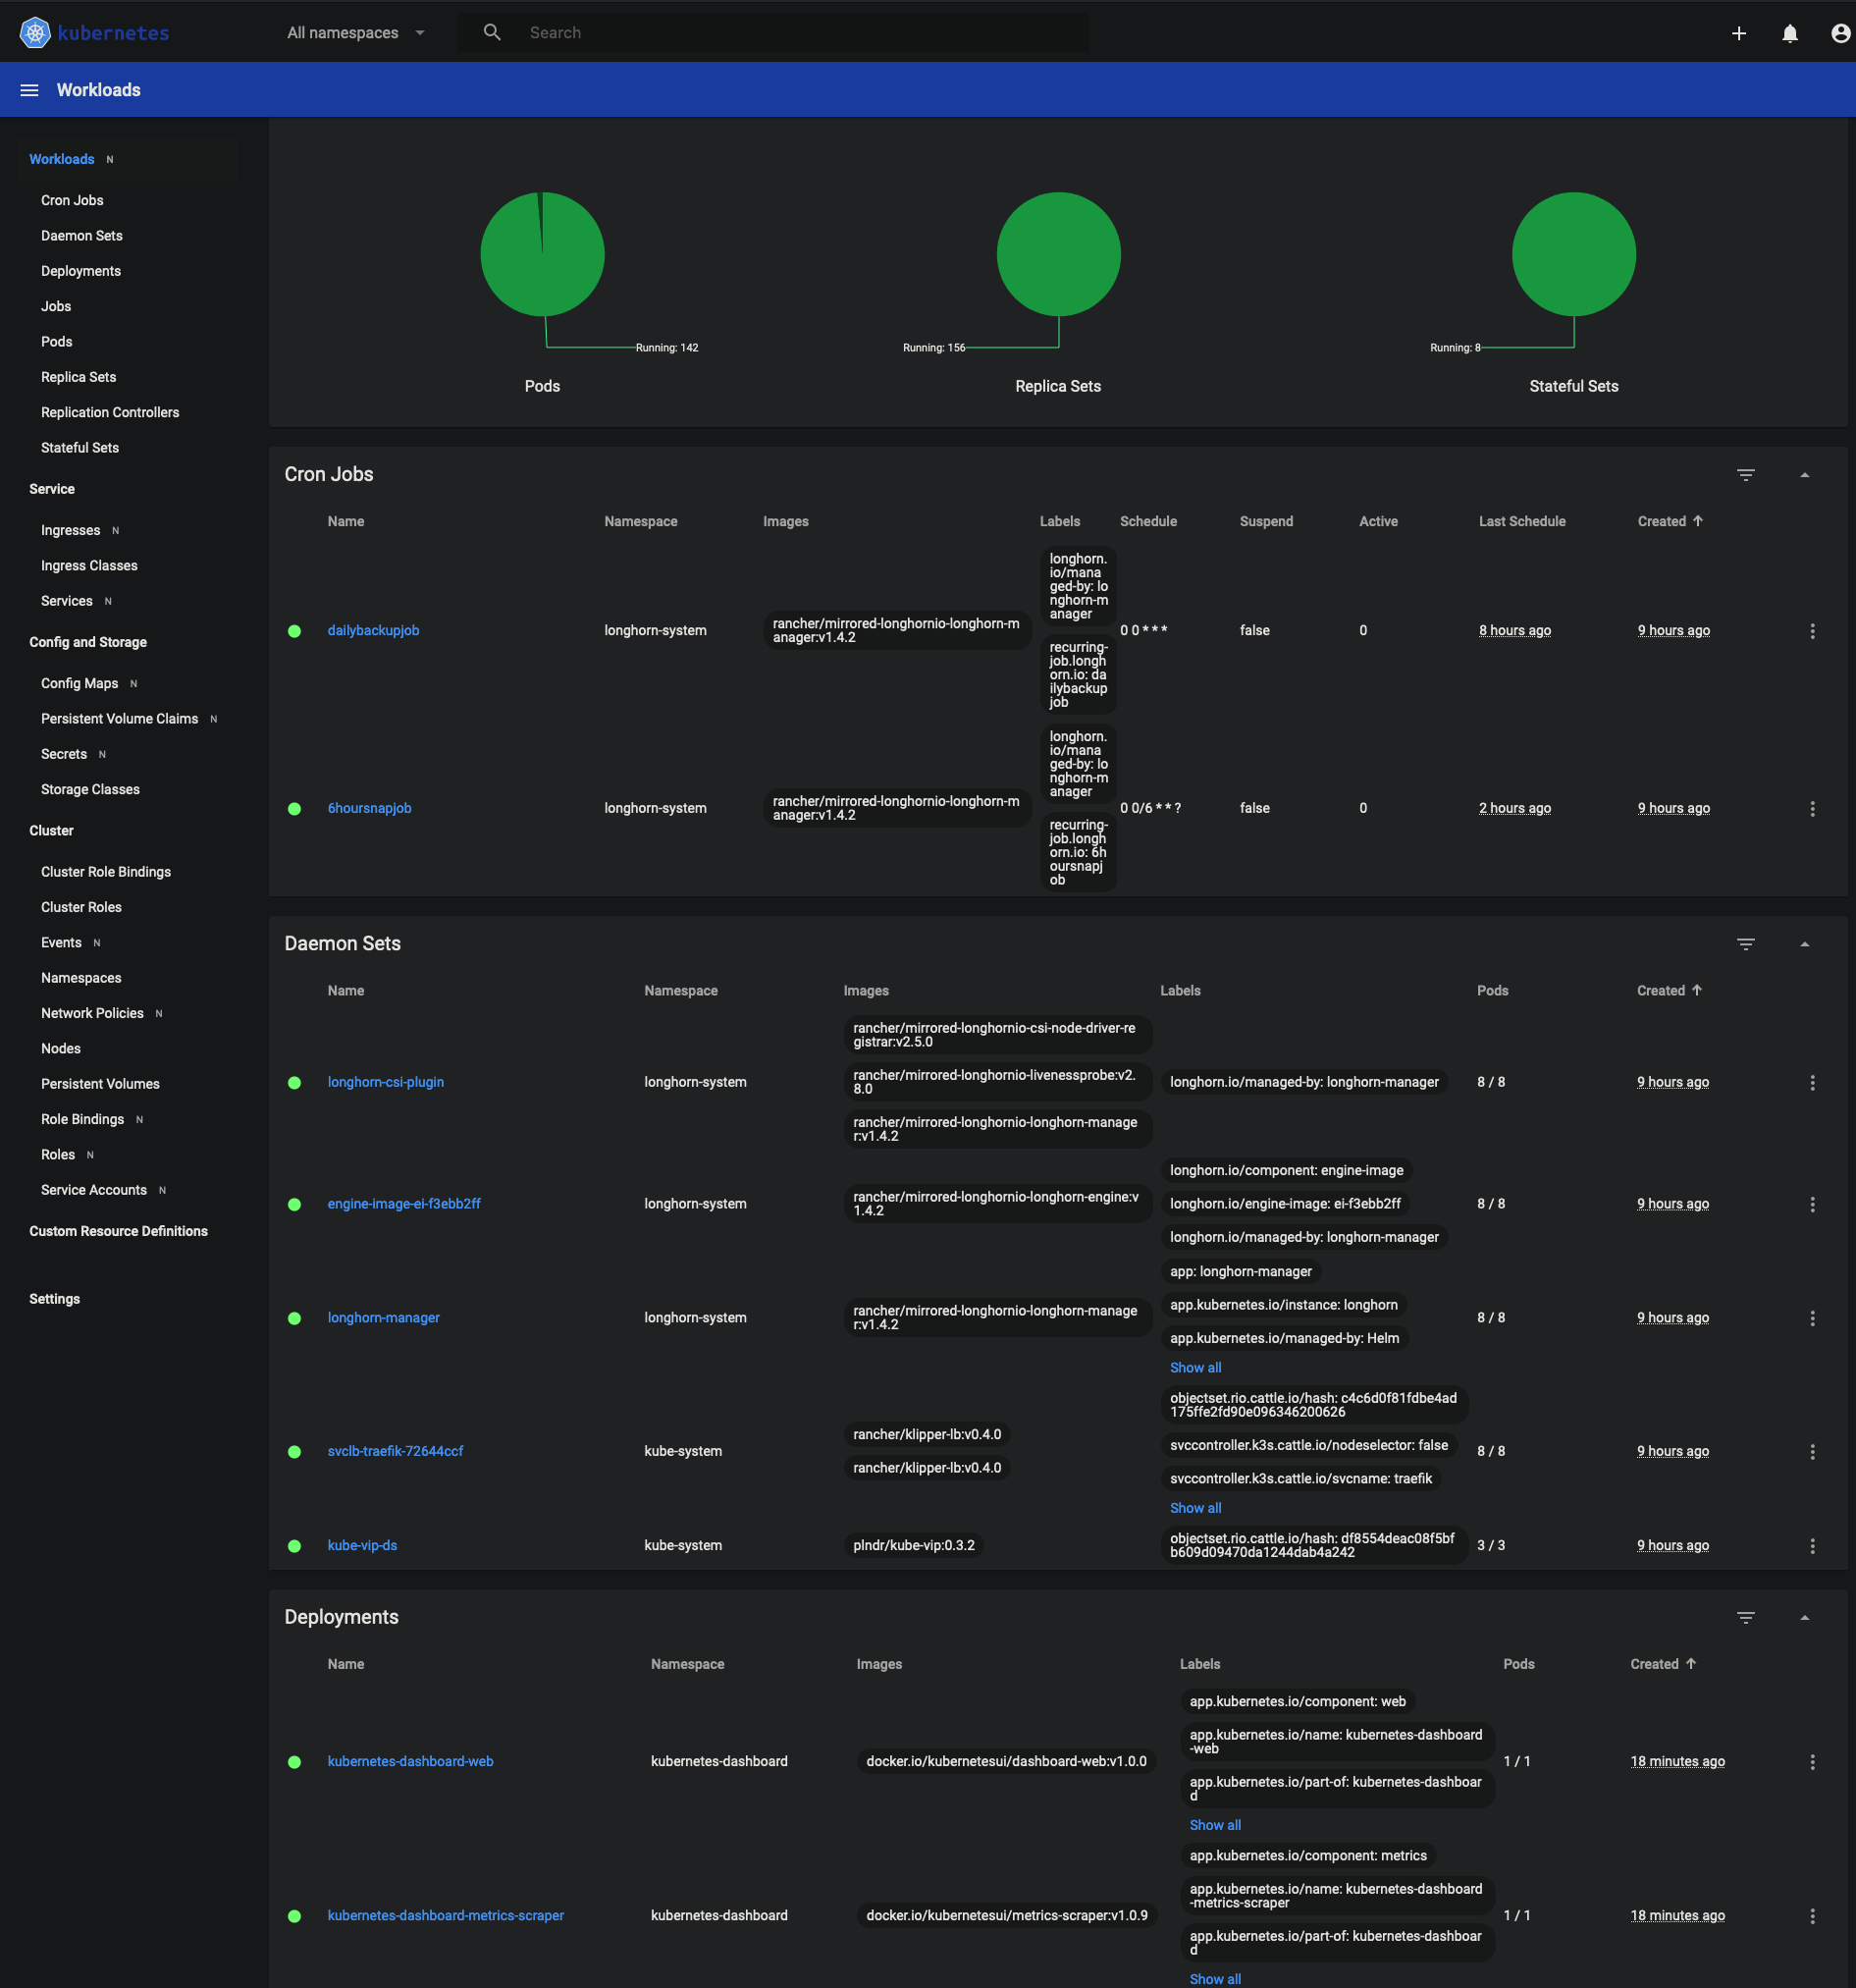The width and height of the screenshot is (1856, 1988).
Task: Open the filter icon on Deployments panel
Action: tap(1746, 1617)
